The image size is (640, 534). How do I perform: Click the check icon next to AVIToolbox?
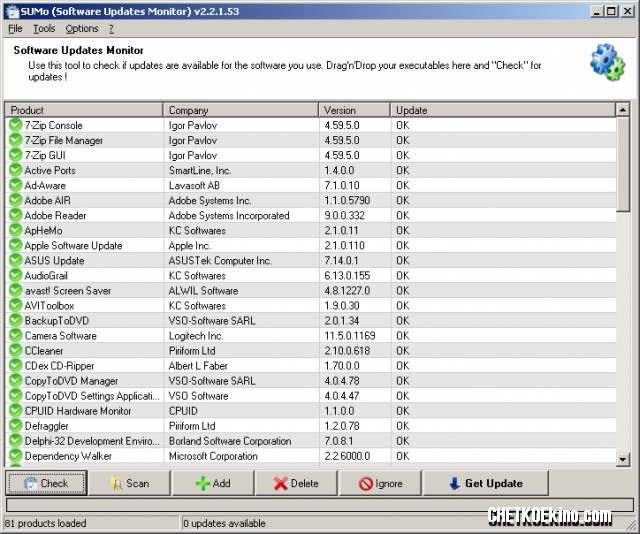click(x=16, y=305)
